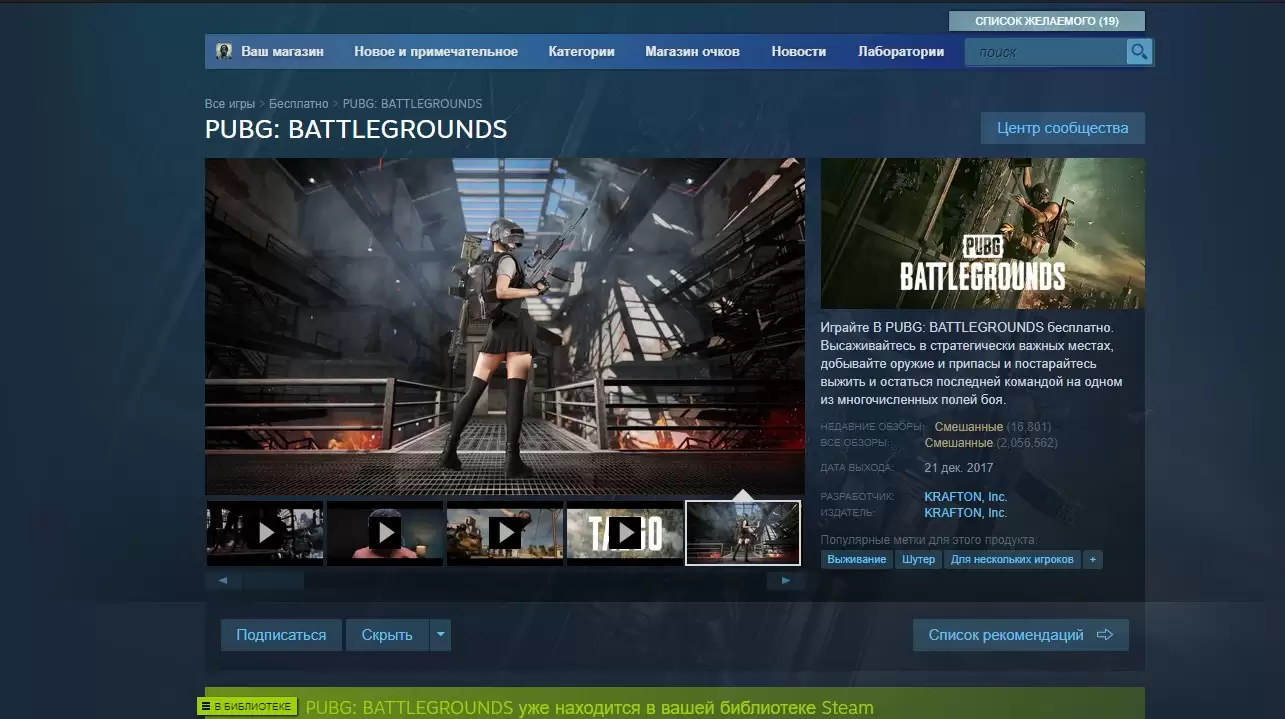Click the thumbnail strip scrollbar handle
This screenshot has height=719, width=1285.
pos(272,580)
